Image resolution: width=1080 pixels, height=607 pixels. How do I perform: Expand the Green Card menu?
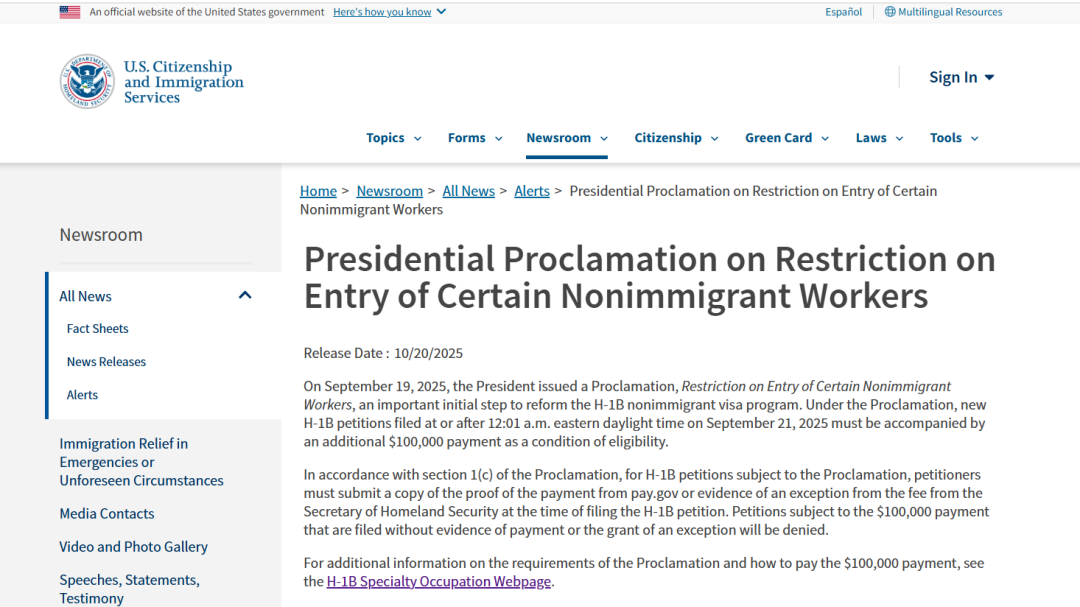click(x=786, y=138)
